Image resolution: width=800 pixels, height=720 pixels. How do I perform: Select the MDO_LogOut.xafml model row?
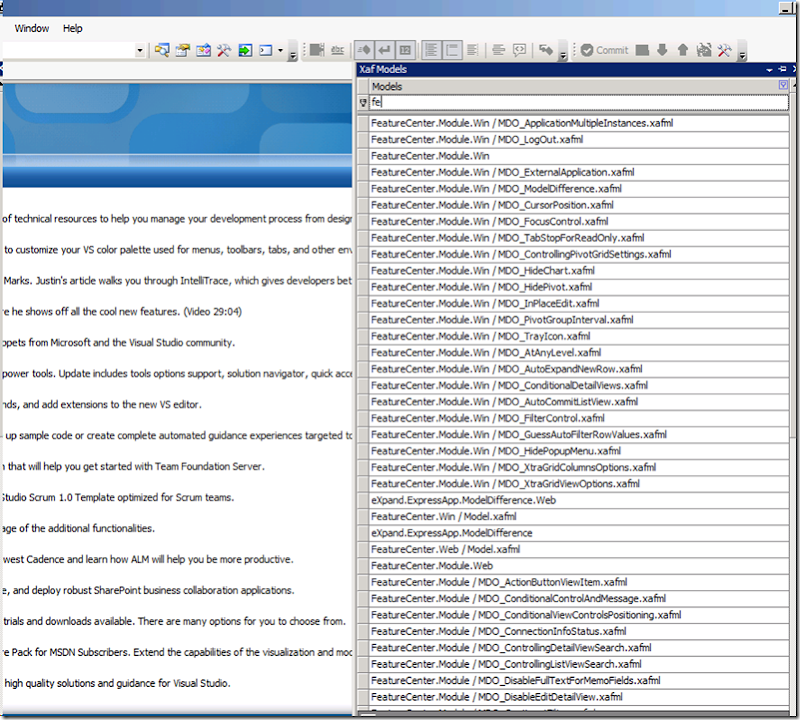coord(579,139)
